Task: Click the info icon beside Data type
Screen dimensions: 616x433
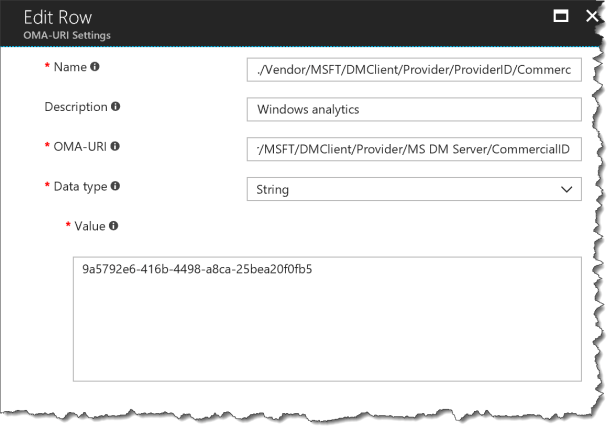Action: tap(116, 187)
